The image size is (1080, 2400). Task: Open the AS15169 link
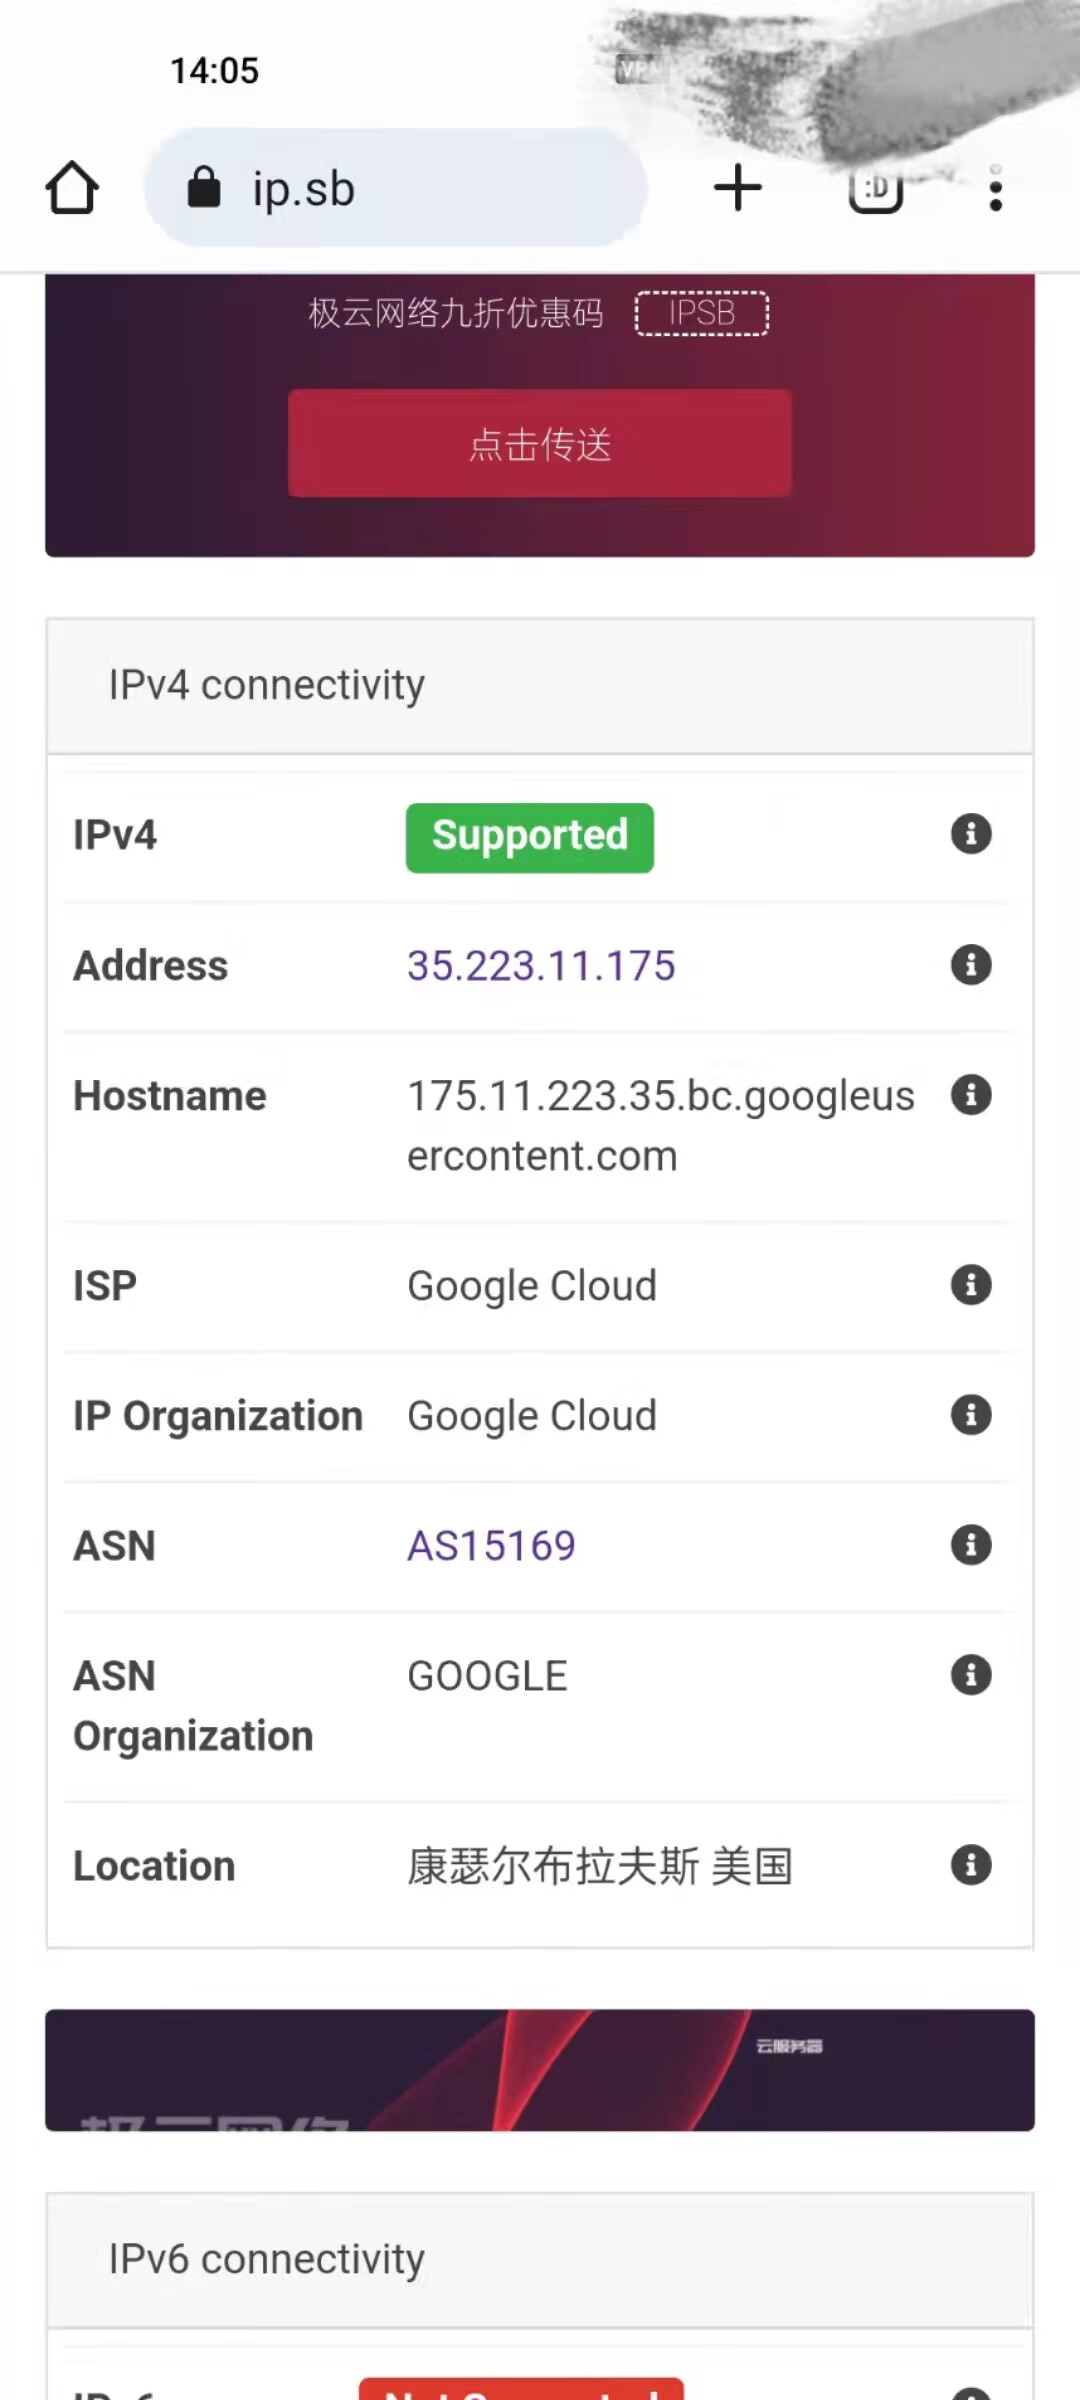pos(491,1546)
